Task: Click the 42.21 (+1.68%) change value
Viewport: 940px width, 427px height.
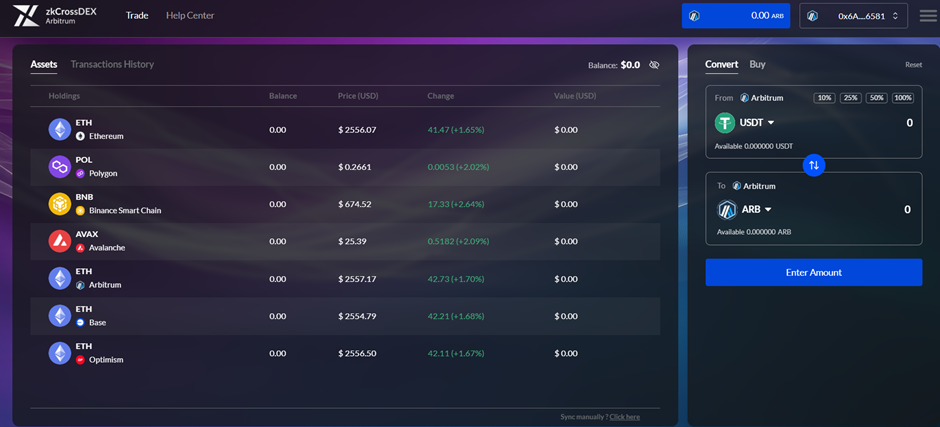Action: pos(456,316)
